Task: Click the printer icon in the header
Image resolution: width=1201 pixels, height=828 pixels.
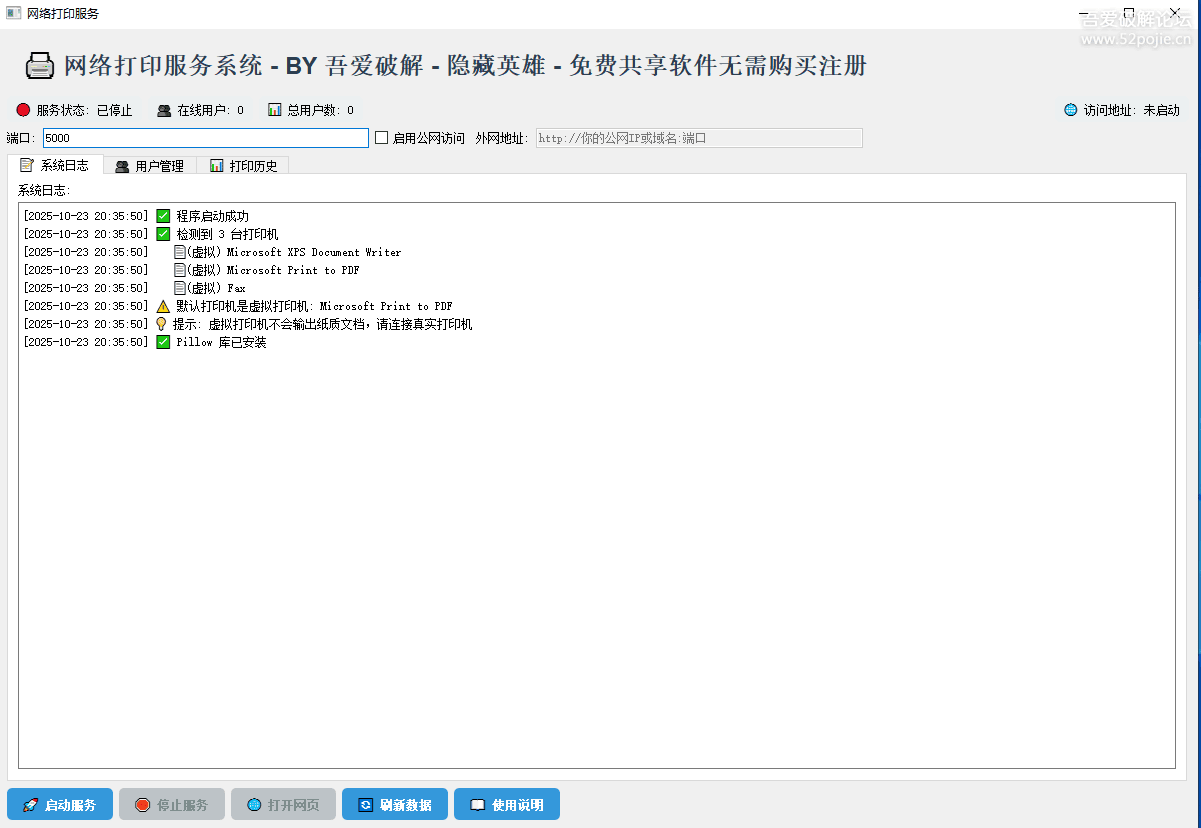Action: [40, 66]
